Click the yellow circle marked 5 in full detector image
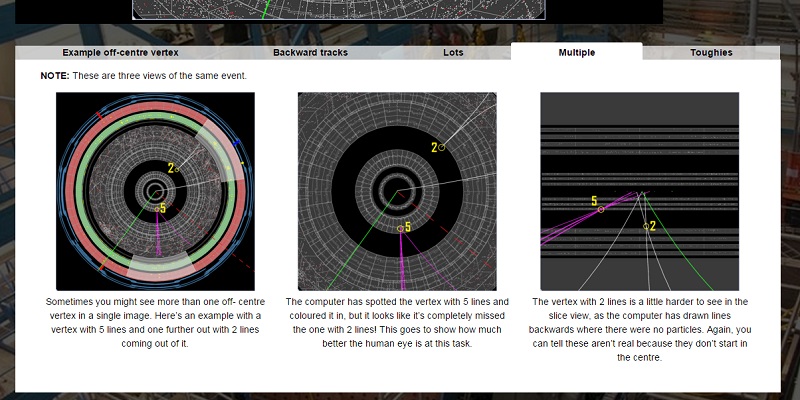Screen dimensions: 800x400 pos(157,209)
